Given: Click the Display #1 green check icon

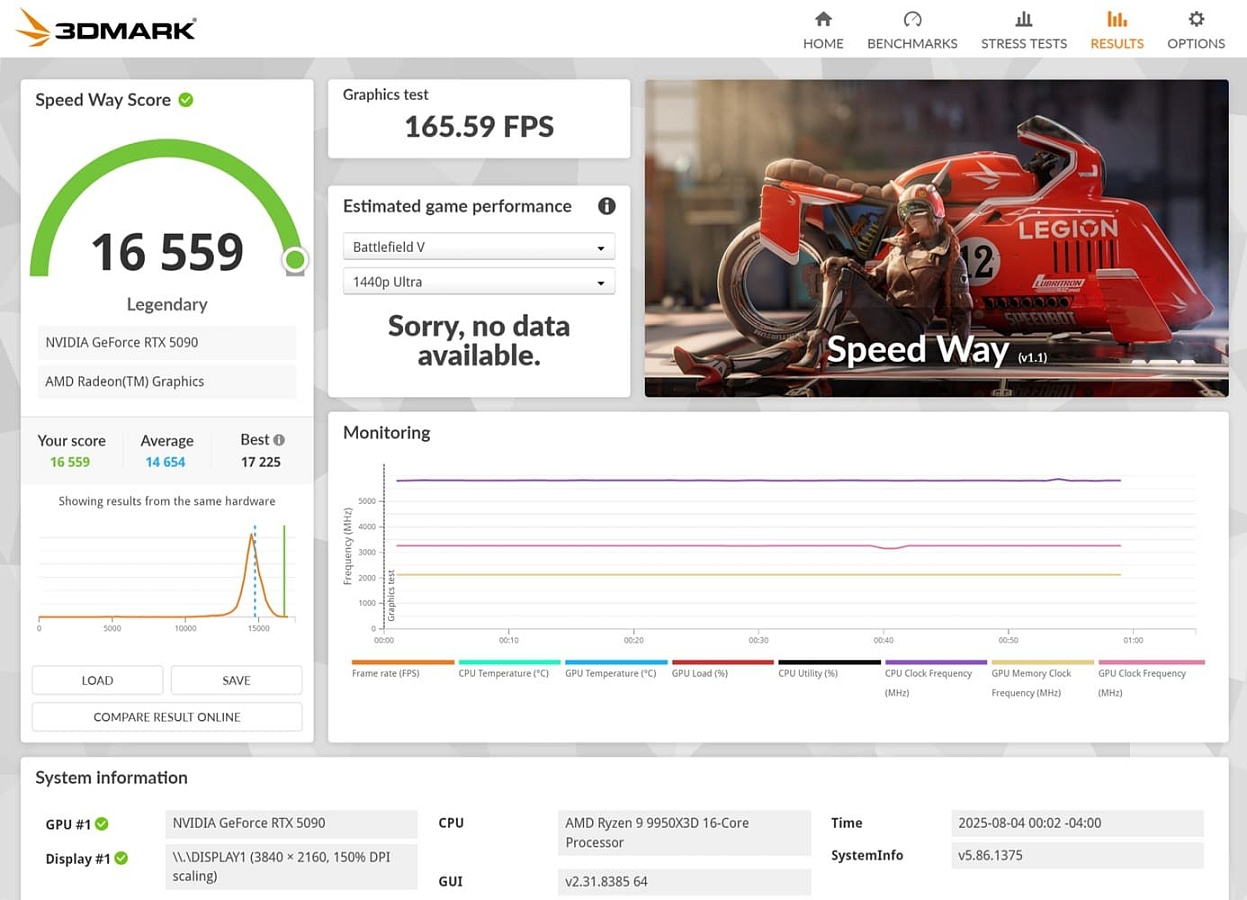Looking at the screenshot, I should [x=121, y=858].
